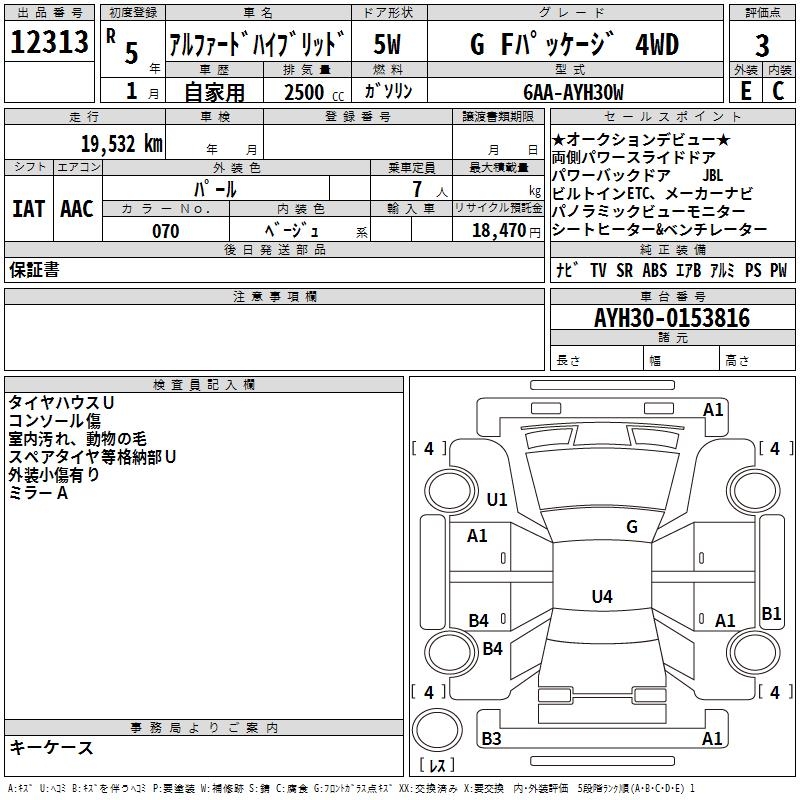
Task: Click the B3 damage mark on the diagram
Action: pos(491,739)
